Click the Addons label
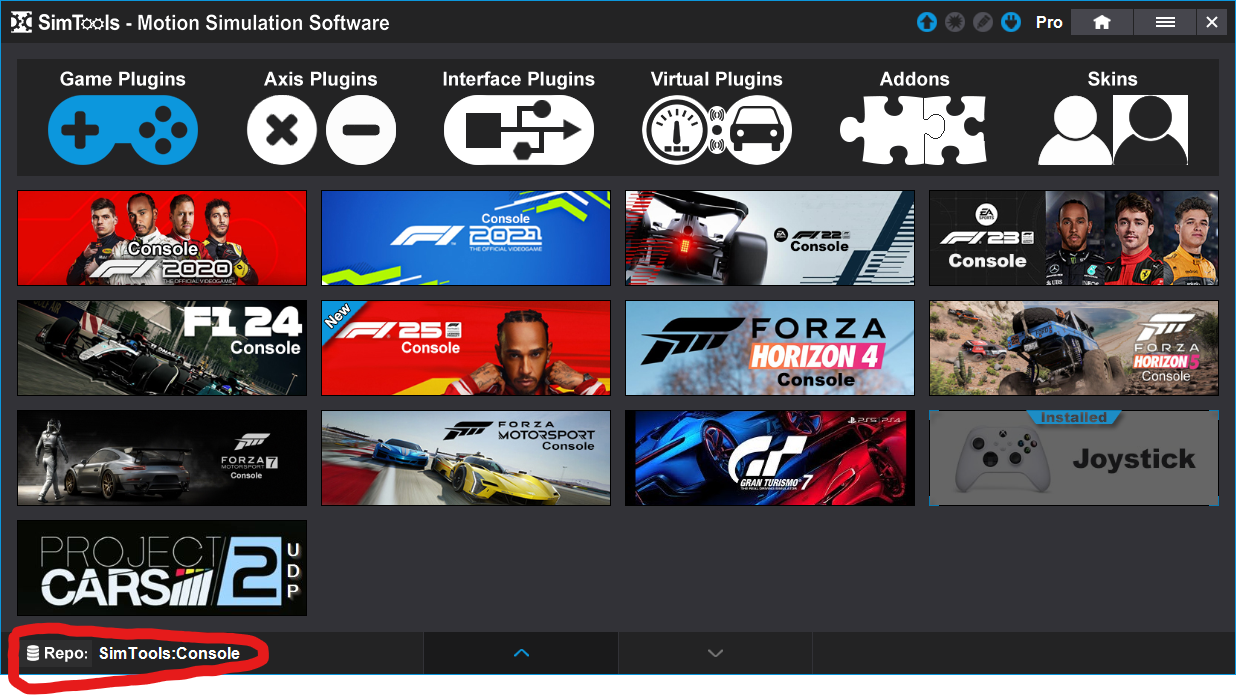The width and height of the screenshot is (1236, 695). [915, 79]
